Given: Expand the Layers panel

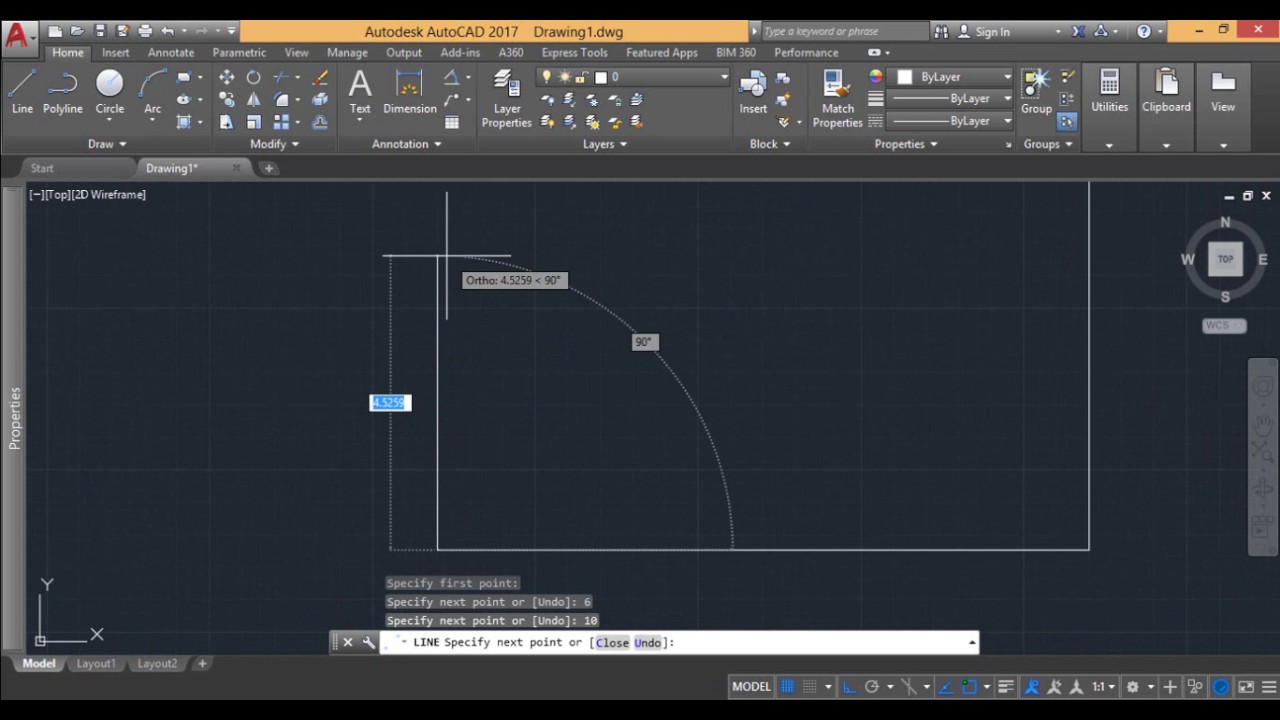Looking at the screenshot, I should pyautogui.click(x=605, y=144).
